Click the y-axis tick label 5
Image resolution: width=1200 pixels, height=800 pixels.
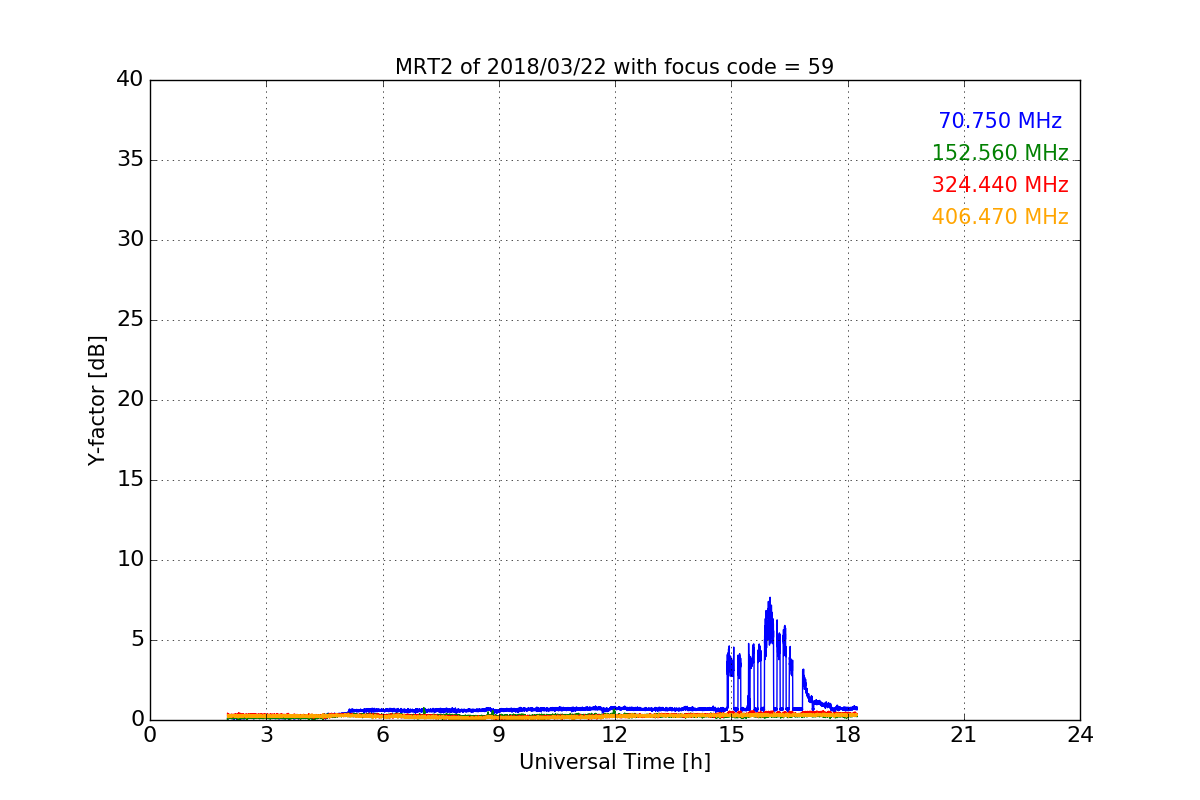coord(137,640)
